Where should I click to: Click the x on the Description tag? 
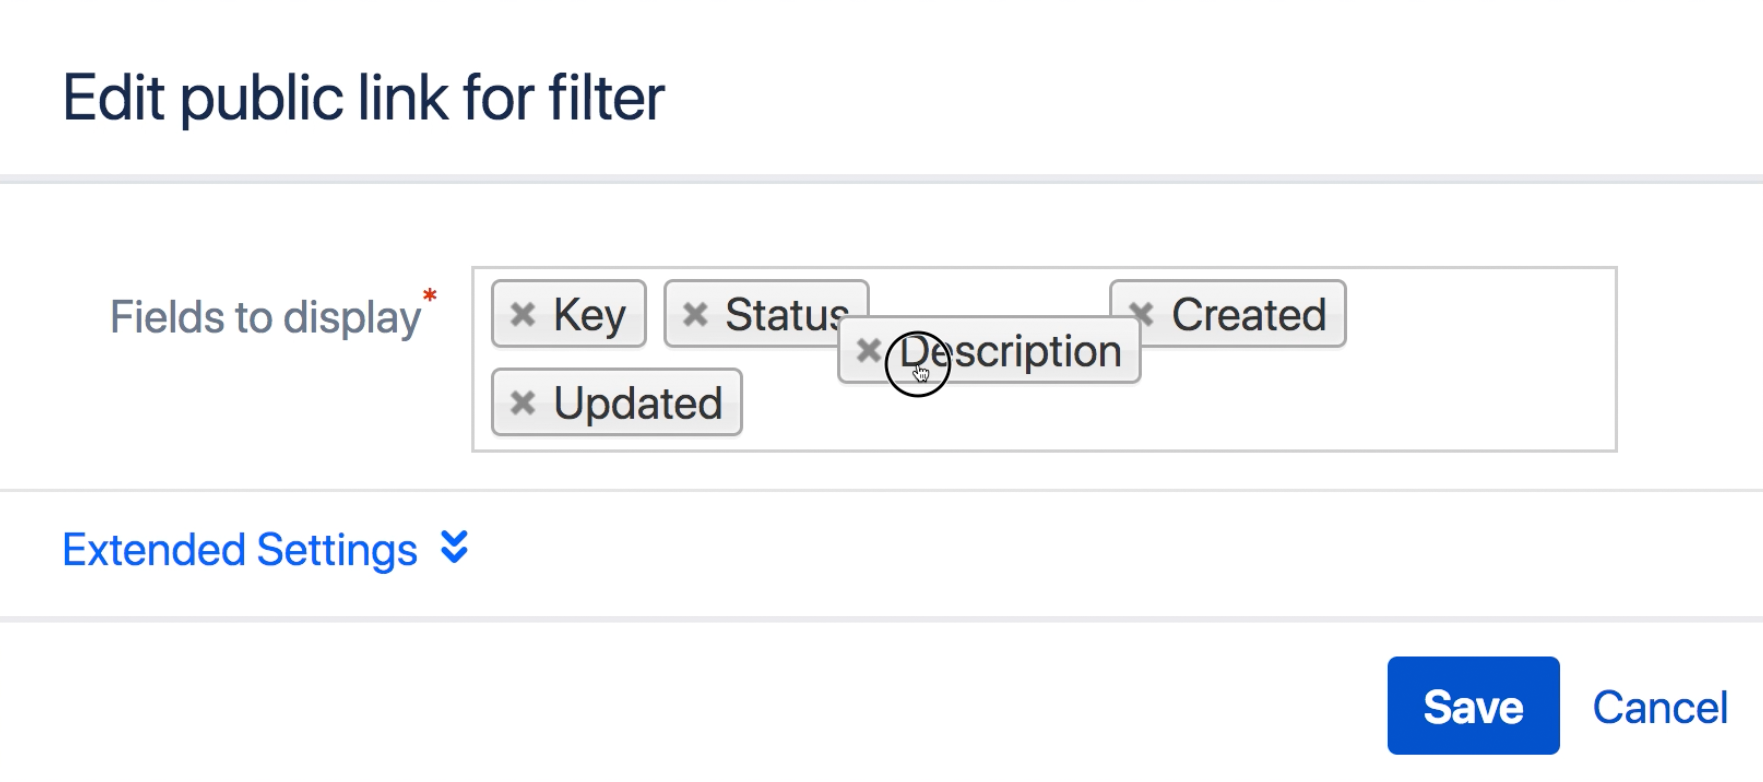pos(868,351)
